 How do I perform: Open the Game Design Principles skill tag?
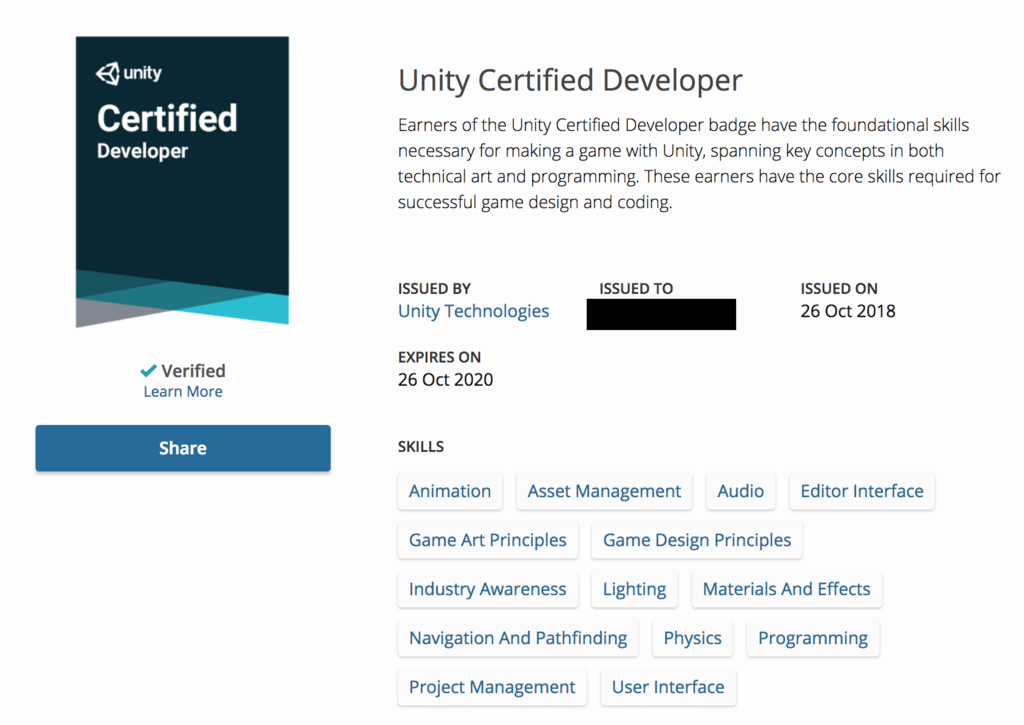pos(697,540)
